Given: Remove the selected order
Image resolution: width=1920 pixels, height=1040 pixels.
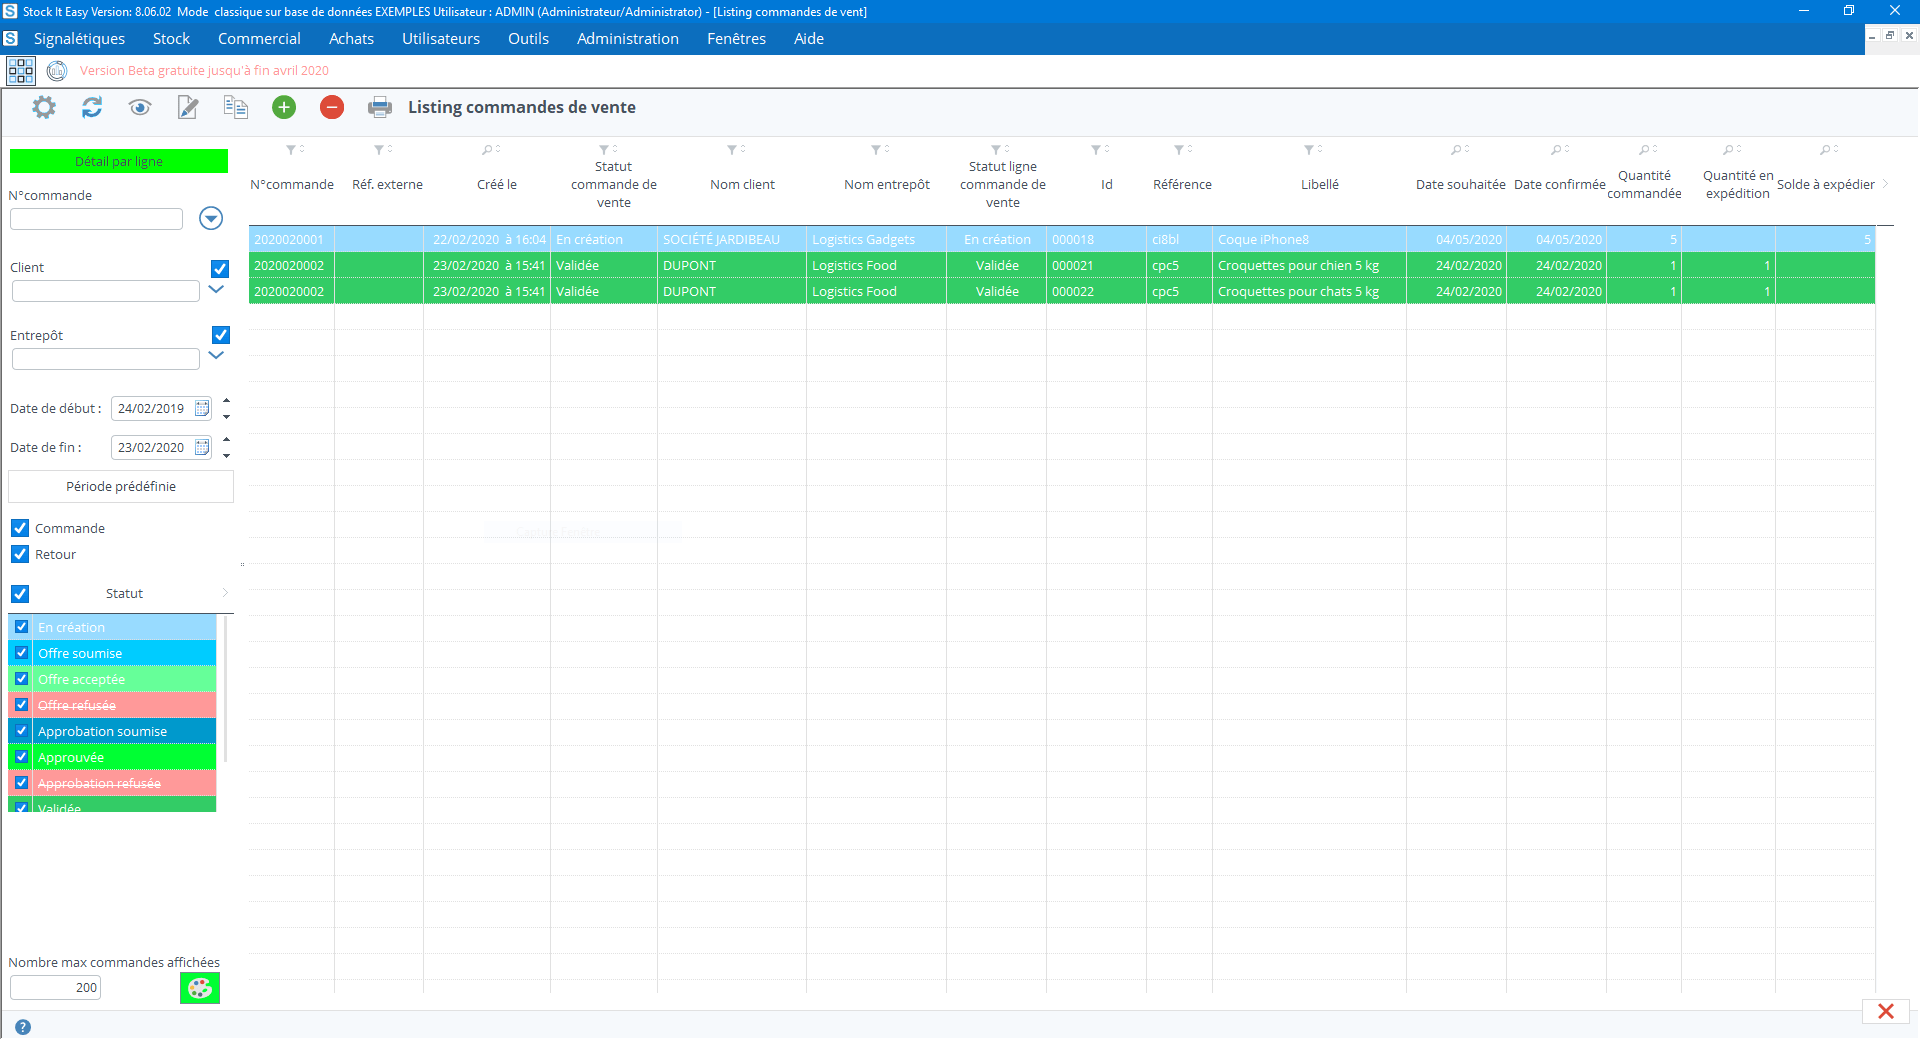Looking at the screenshot, I should pos(331,107).
